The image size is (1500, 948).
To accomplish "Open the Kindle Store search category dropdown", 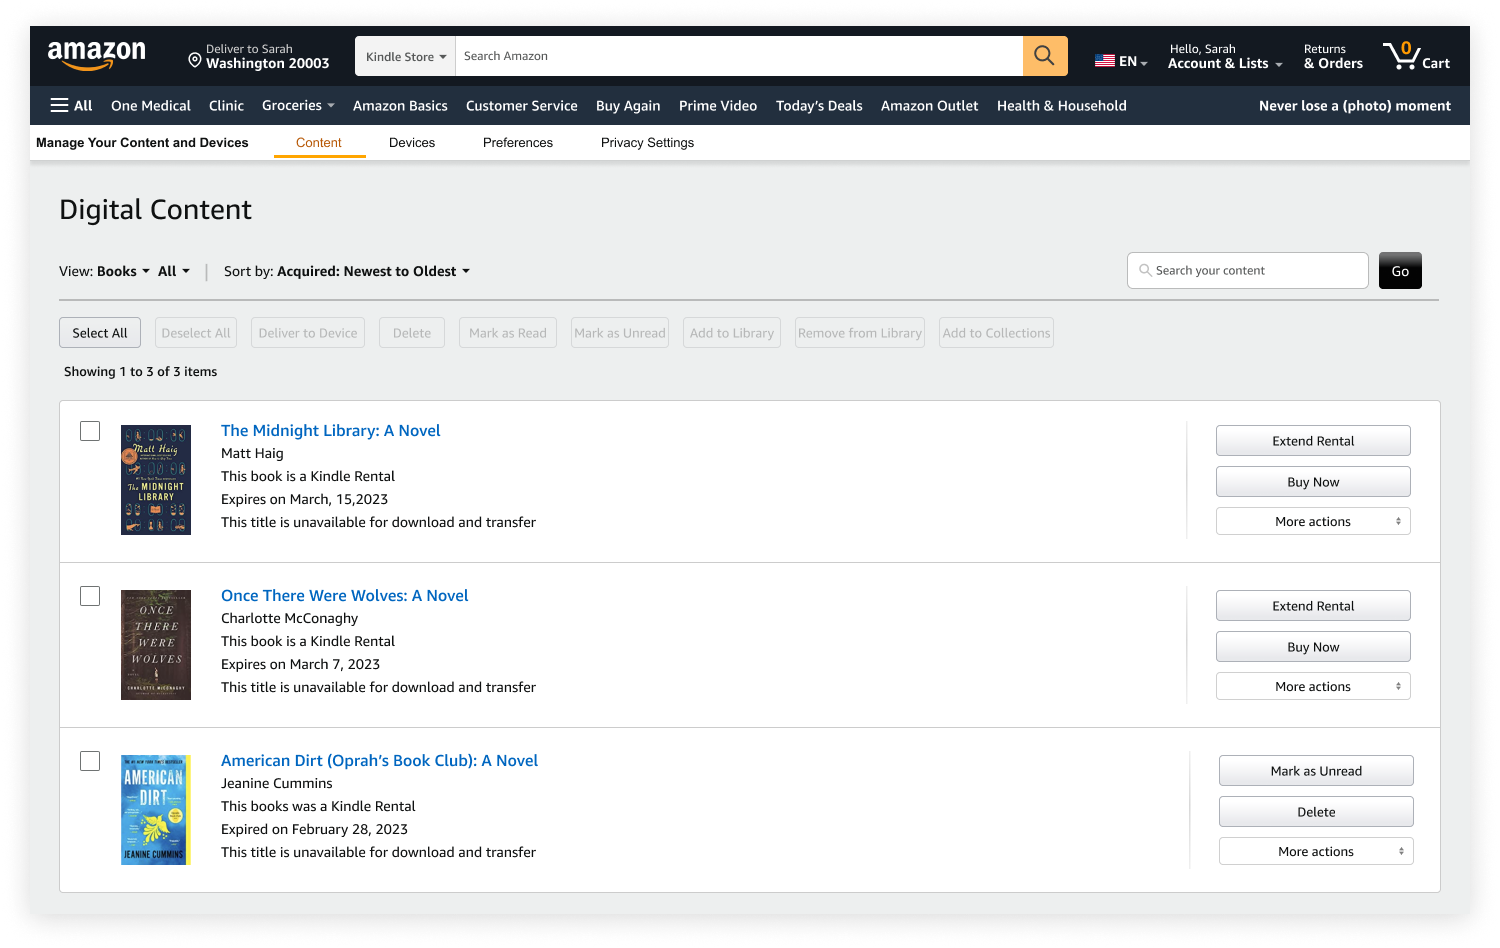I will (405, 56).
